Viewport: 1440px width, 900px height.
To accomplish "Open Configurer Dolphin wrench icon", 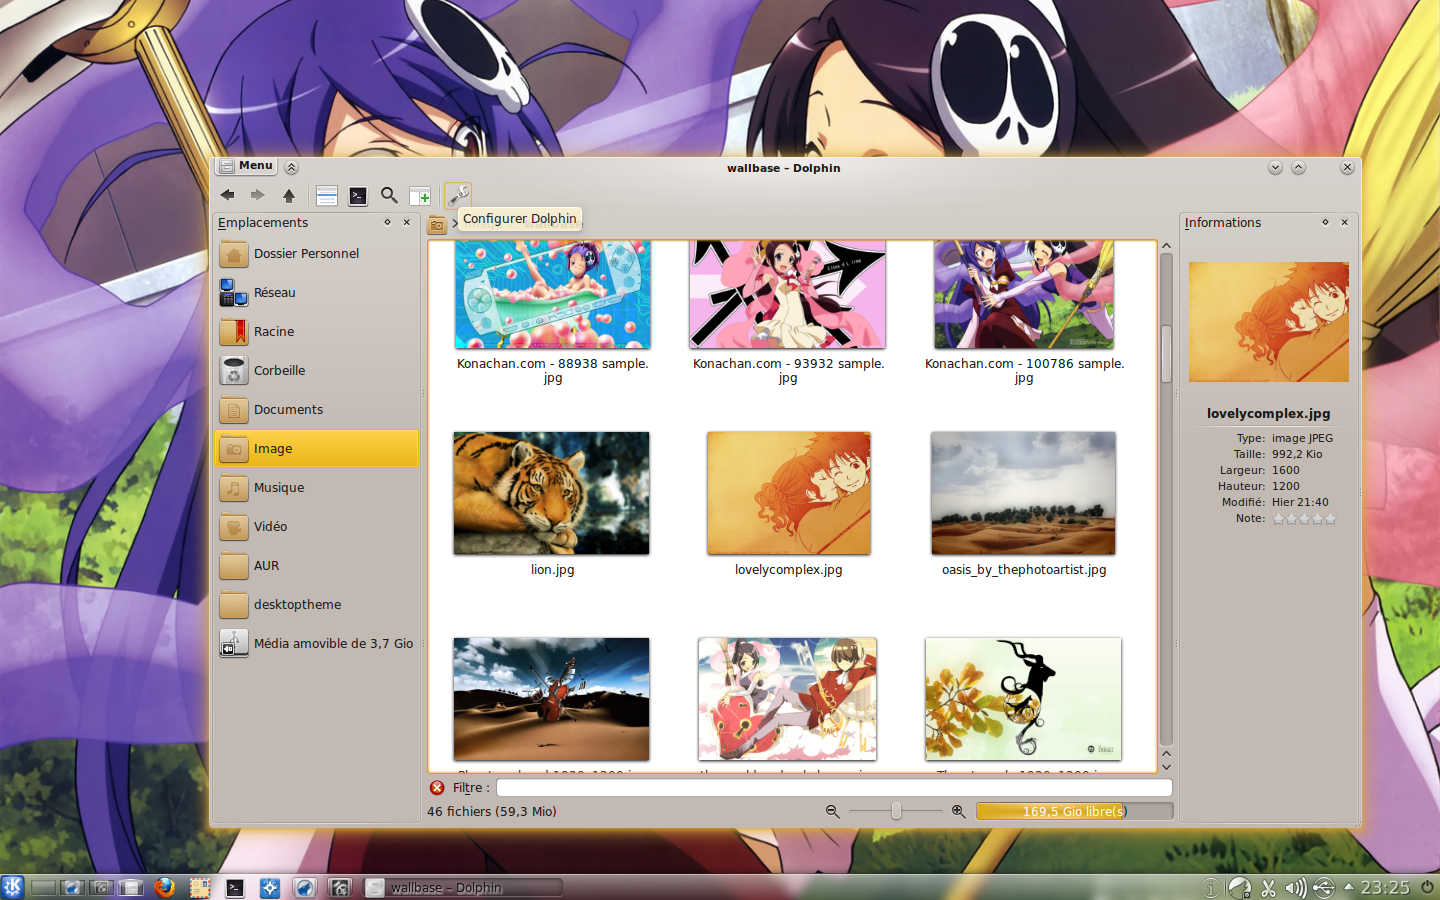I will click(x=457, y=195).
